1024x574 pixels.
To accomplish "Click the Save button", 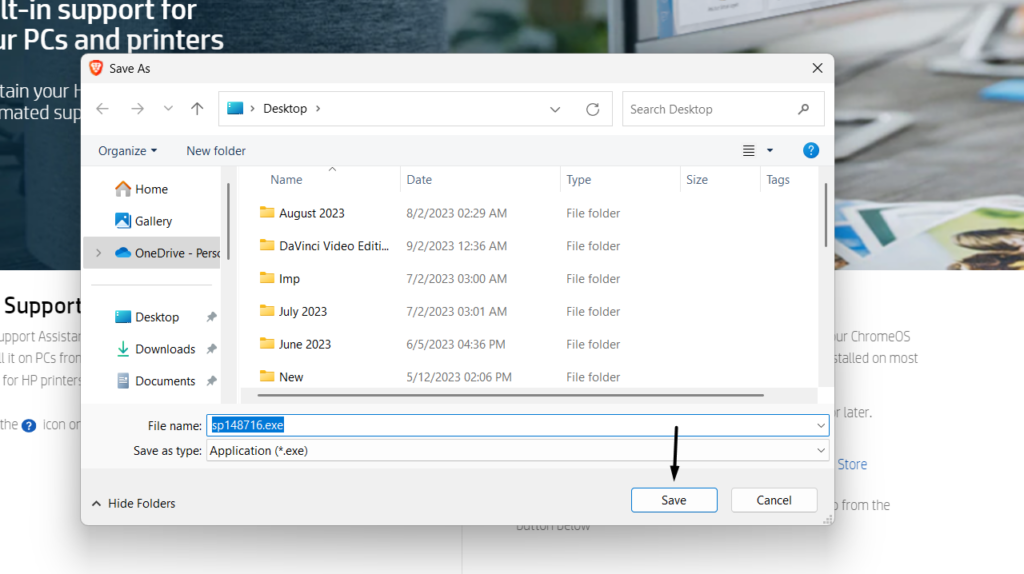I will (674, 500).
